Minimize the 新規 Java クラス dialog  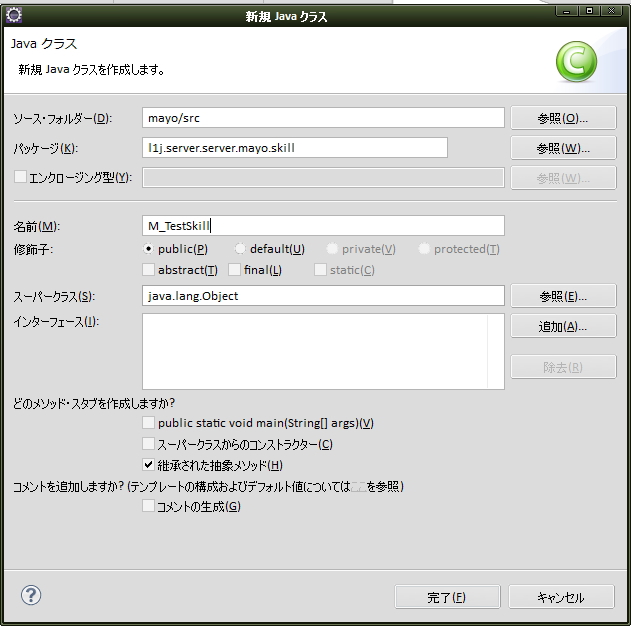[567, 11]
